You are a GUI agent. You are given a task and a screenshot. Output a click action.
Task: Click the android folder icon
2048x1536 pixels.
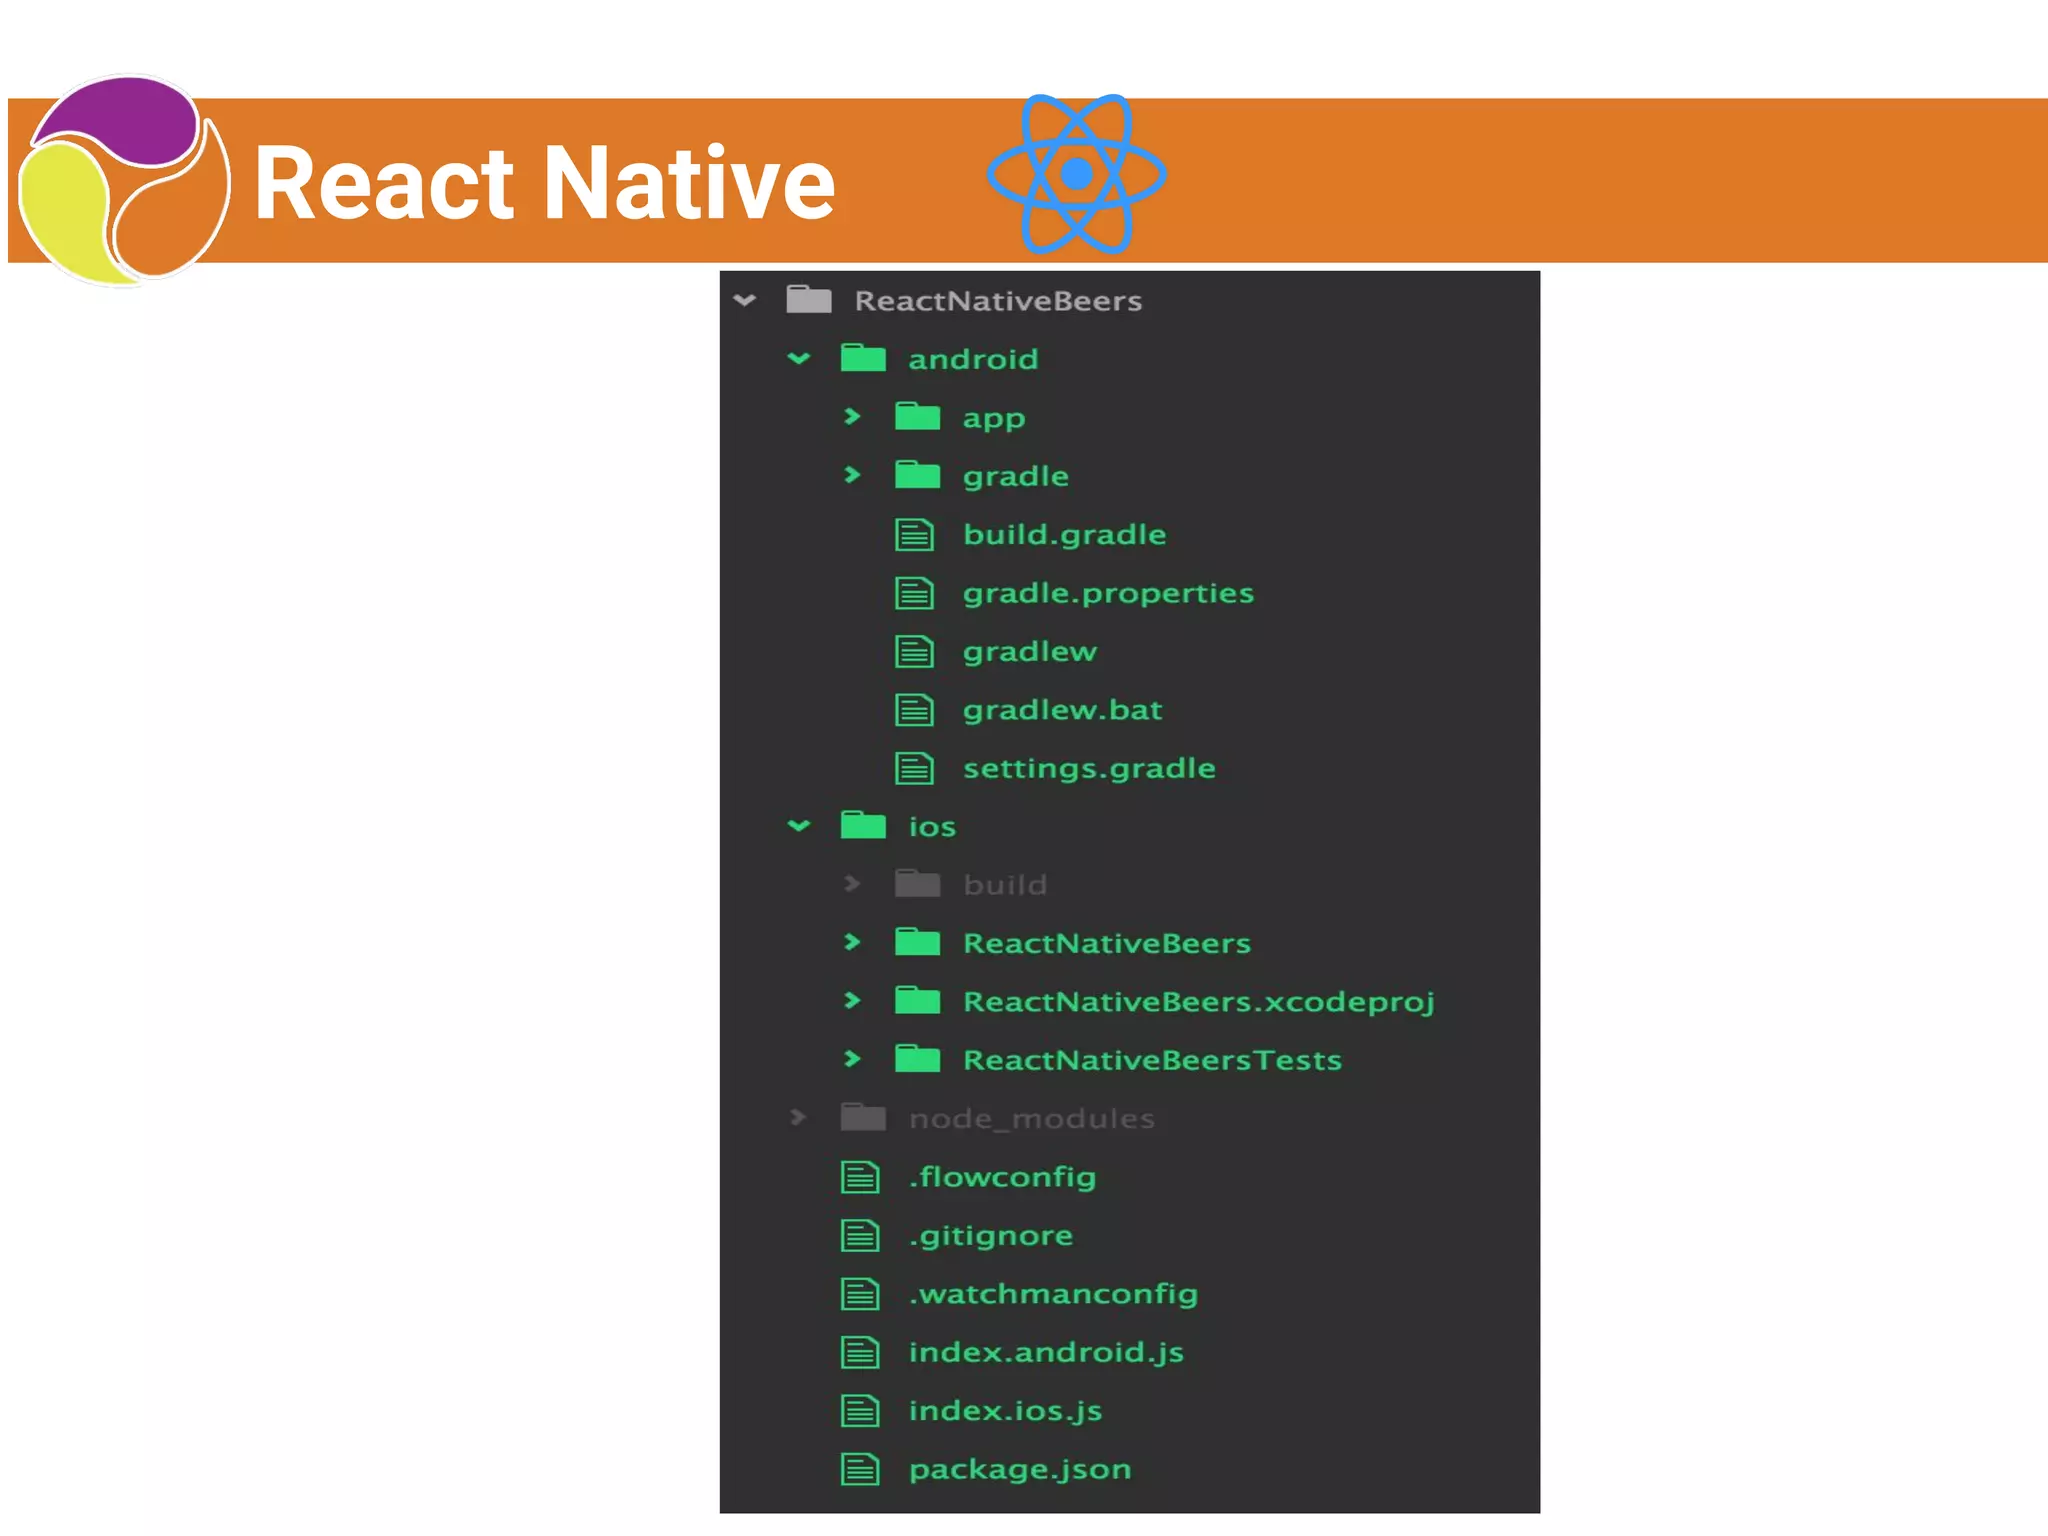click(863, 358)
